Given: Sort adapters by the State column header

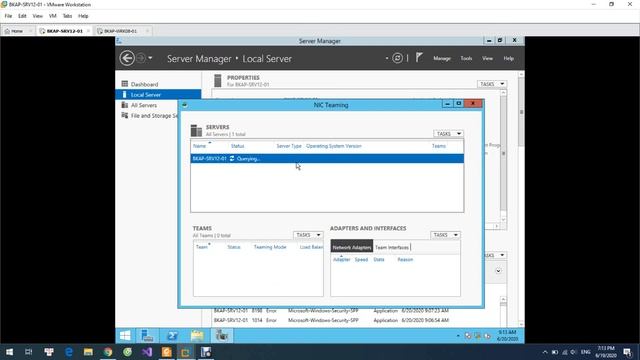Looking at the screenshot, I should pyautogui.click(x=379, y=260).
